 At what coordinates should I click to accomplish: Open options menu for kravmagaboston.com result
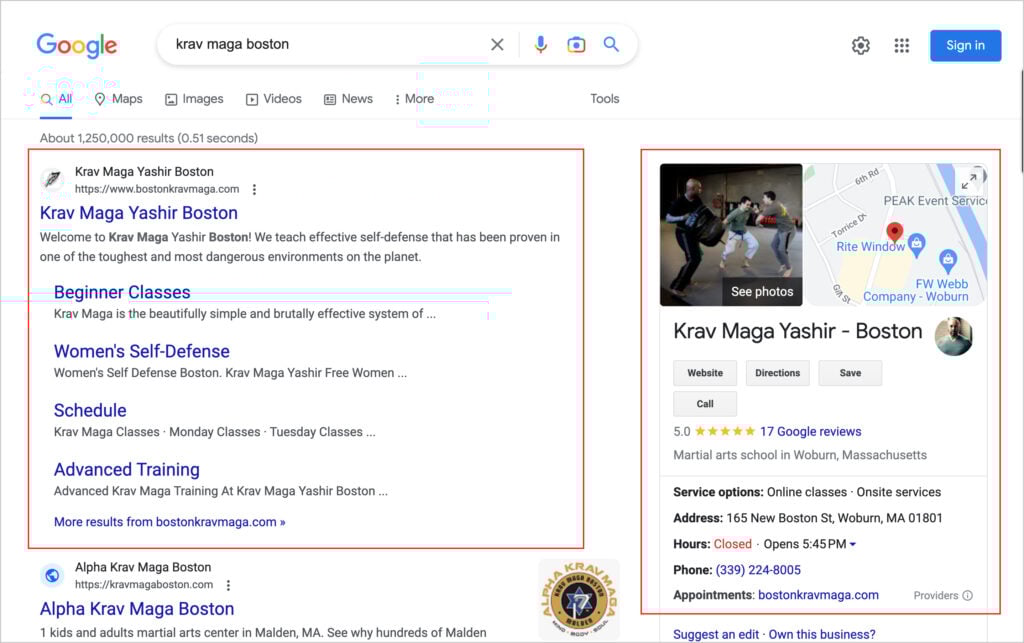[x=228, y=585]
